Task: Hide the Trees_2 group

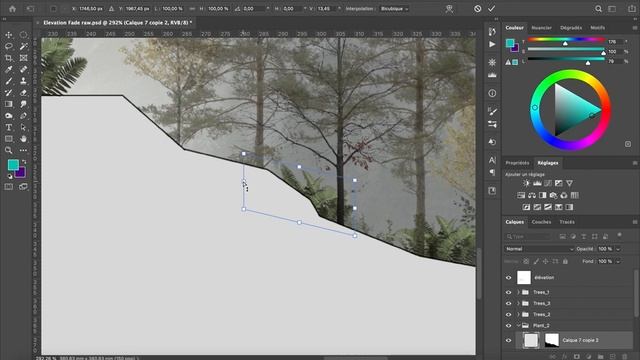Action: [509, 314]
